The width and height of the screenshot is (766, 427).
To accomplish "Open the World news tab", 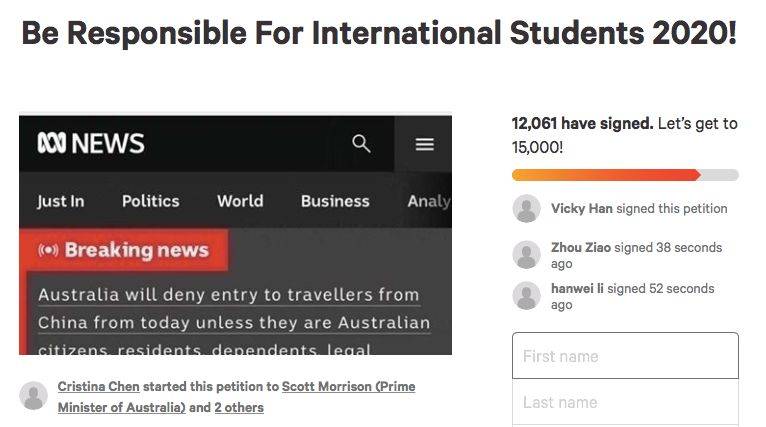I will [240, 201].
